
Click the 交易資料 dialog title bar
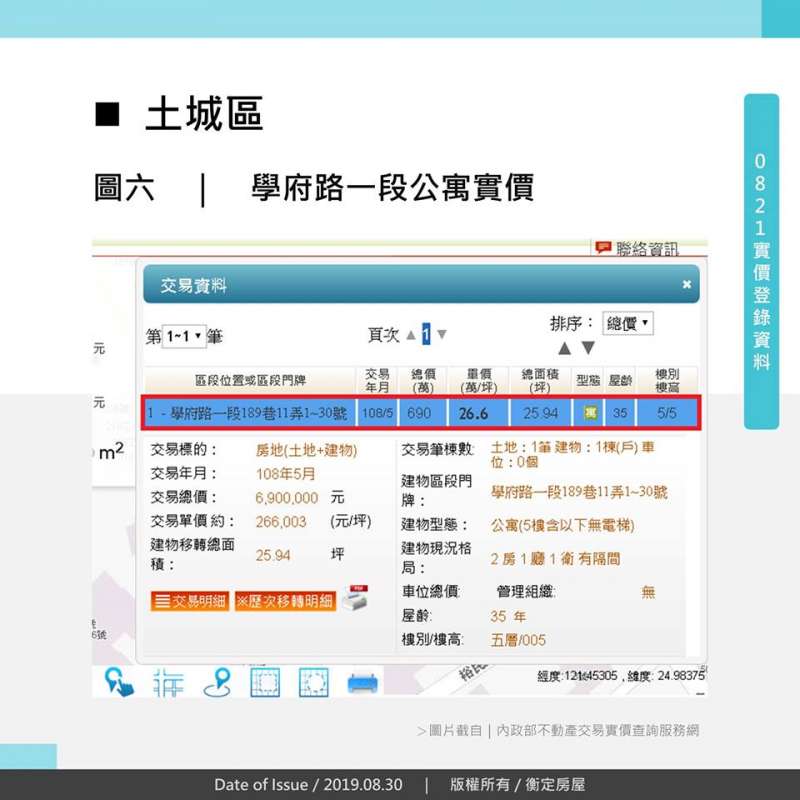click(421, 284)
